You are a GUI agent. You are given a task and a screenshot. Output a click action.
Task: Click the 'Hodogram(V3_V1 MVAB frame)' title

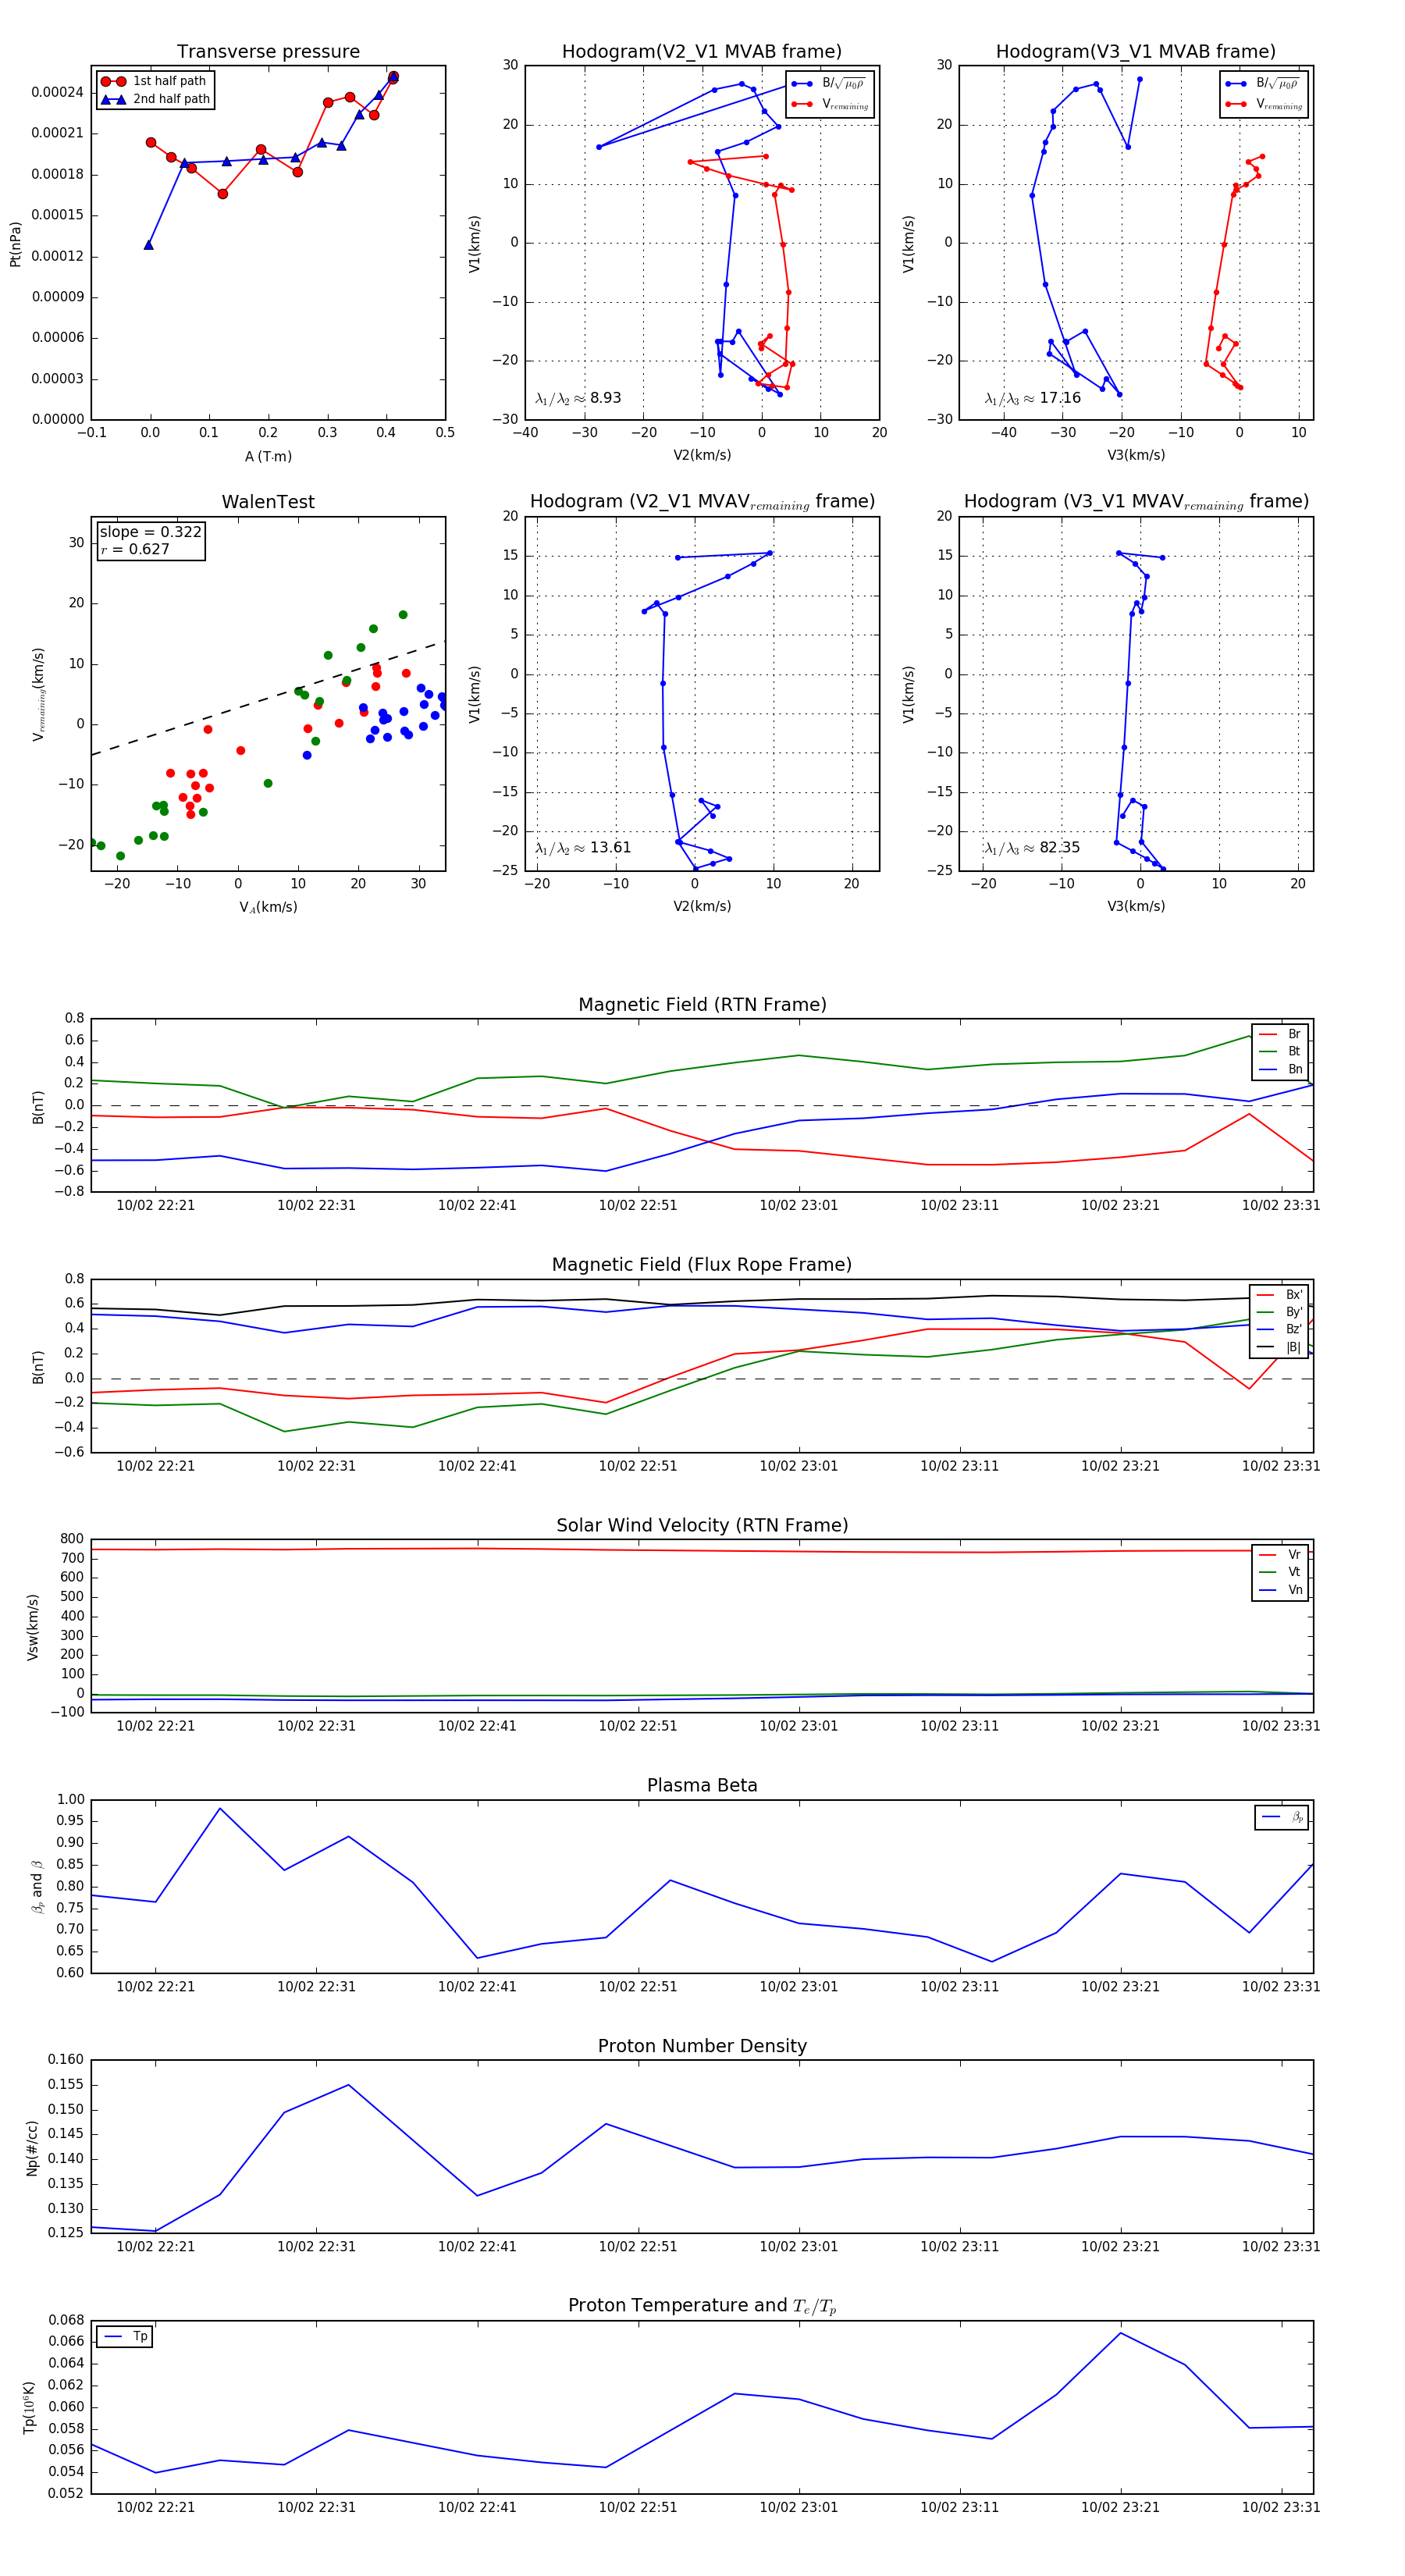[x=1135, y=51]
